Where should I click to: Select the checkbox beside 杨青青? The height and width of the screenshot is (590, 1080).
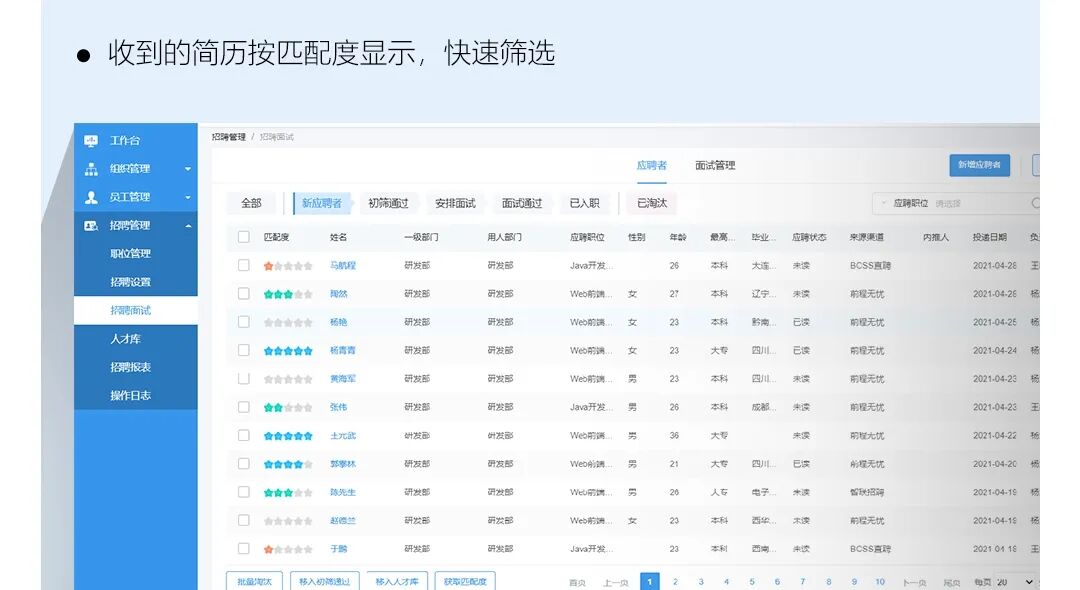tap(243, 350)
